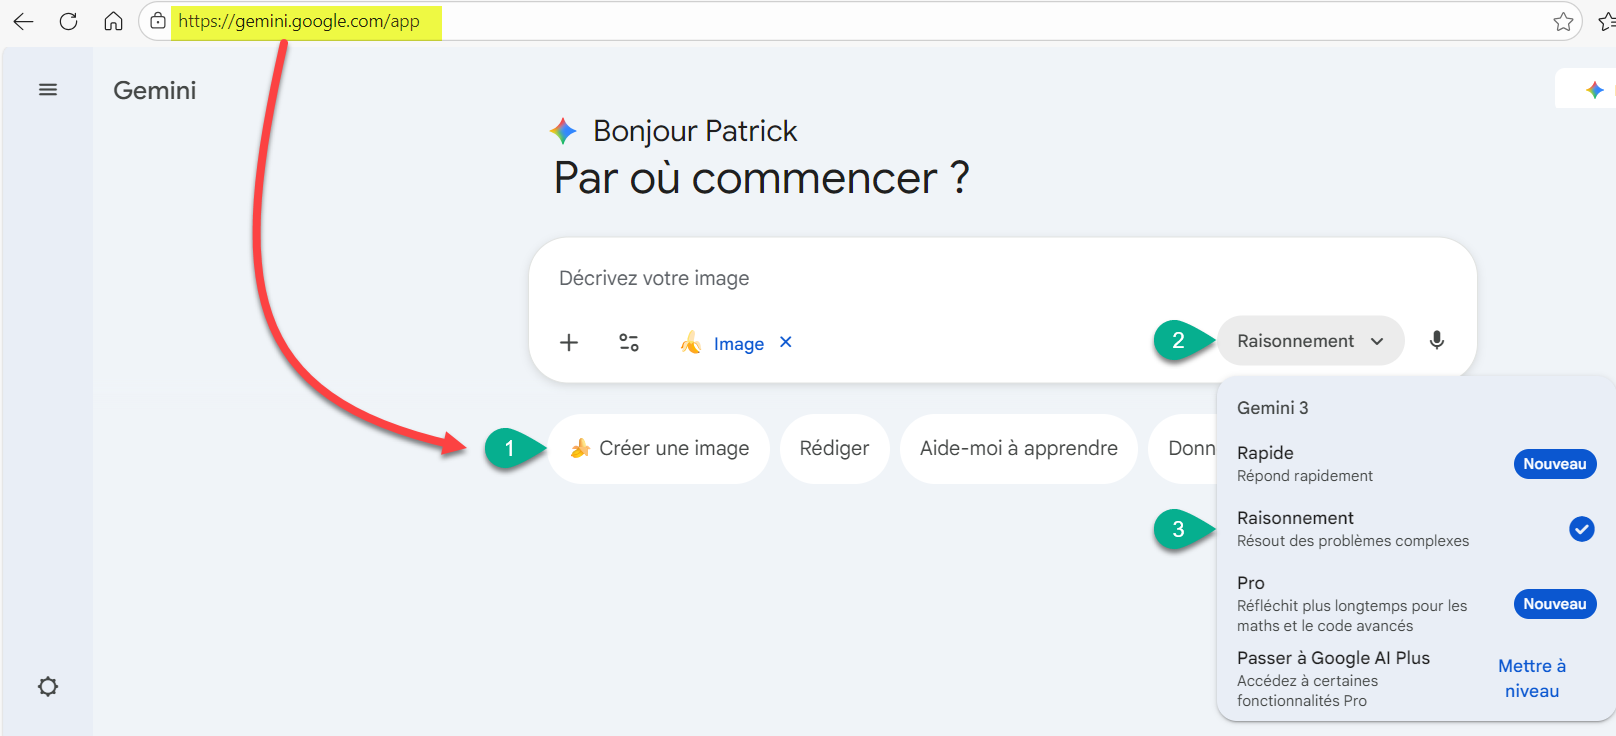Click the 'Mettre à niveau' upgrade link

pos(1532,678)
